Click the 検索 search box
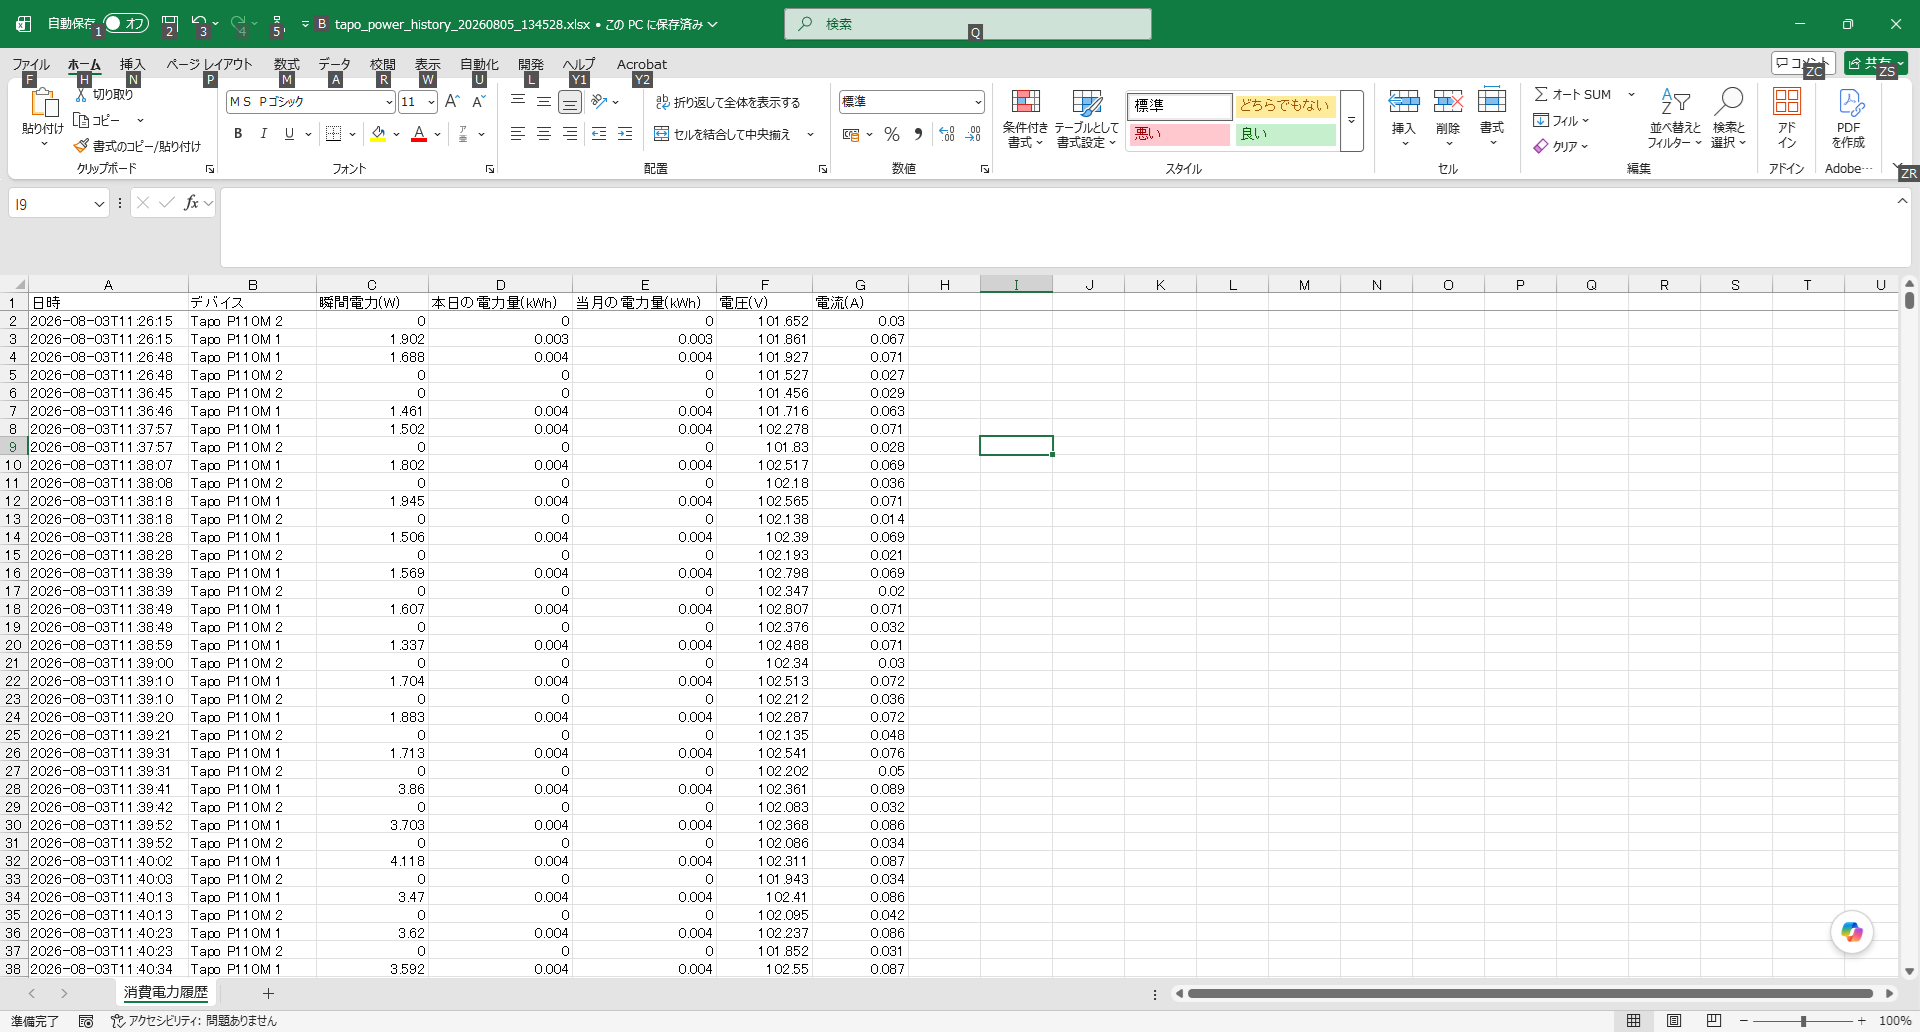This screenshot has height=1032, width=1920. [968, 24]
